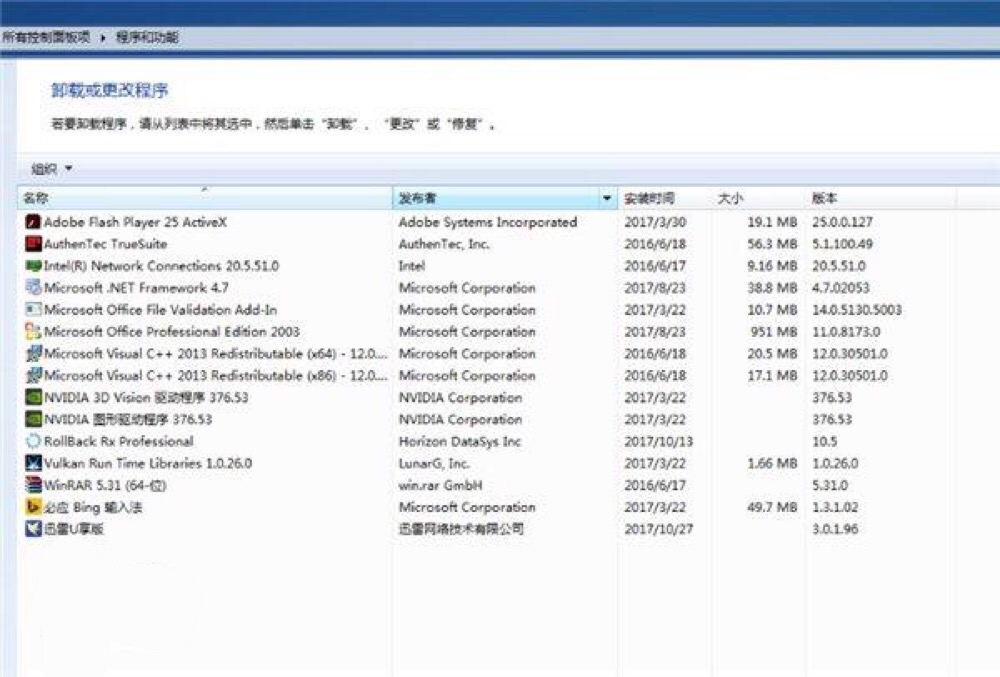Viewport: 1000px width, 677px height.
Task: Click the 951 MB size value
Action: point(774,331)
